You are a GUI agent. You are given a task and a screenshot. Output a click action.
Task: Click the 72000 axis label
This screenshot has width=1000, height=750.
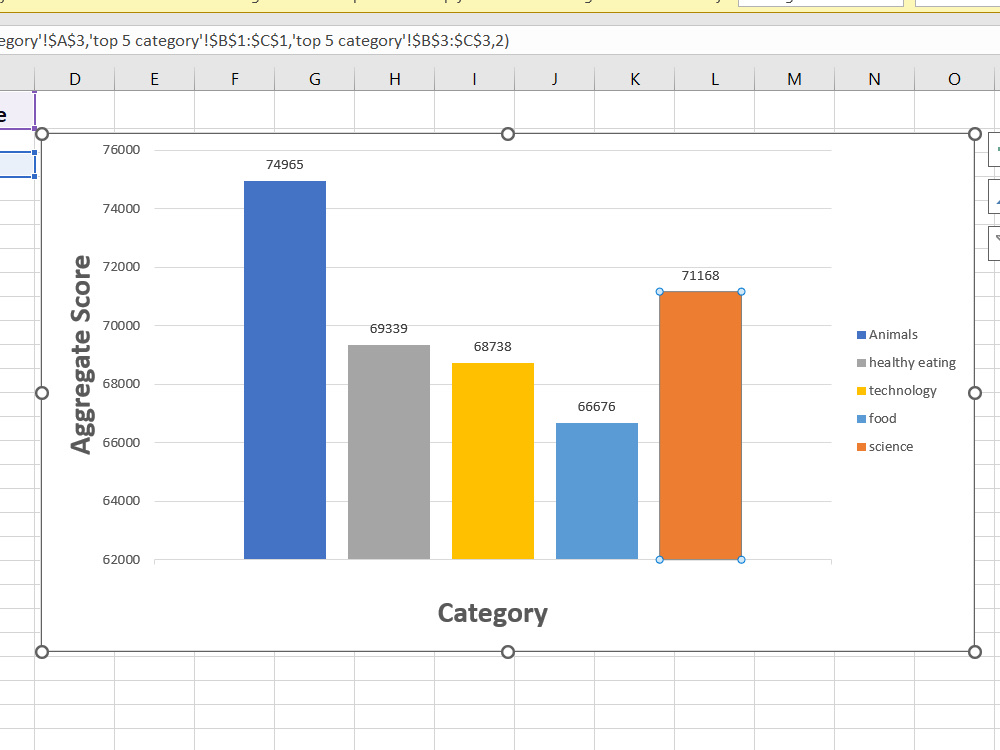121,267
